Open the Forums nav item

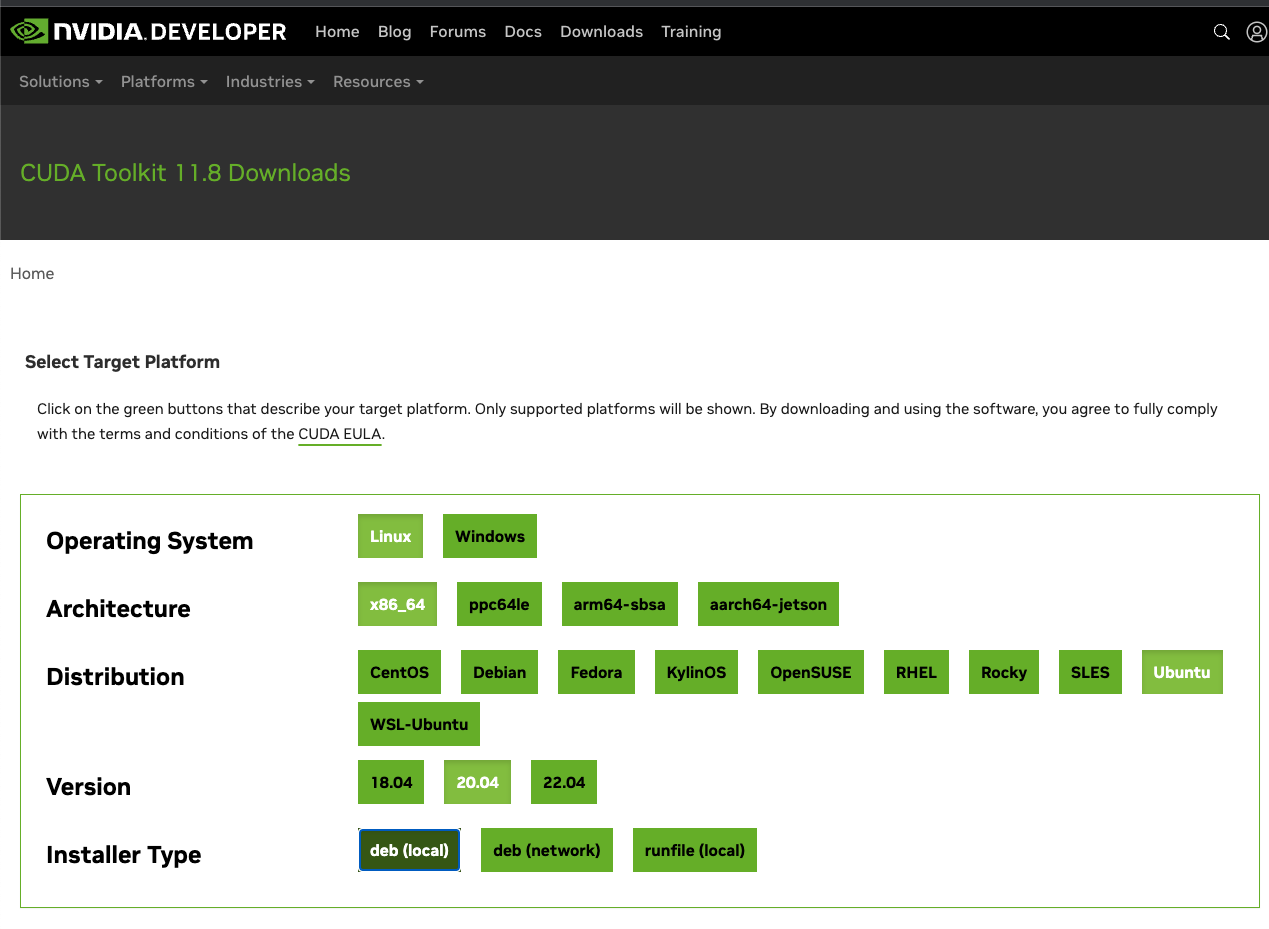pyautogui.click(x=457, y=32)
